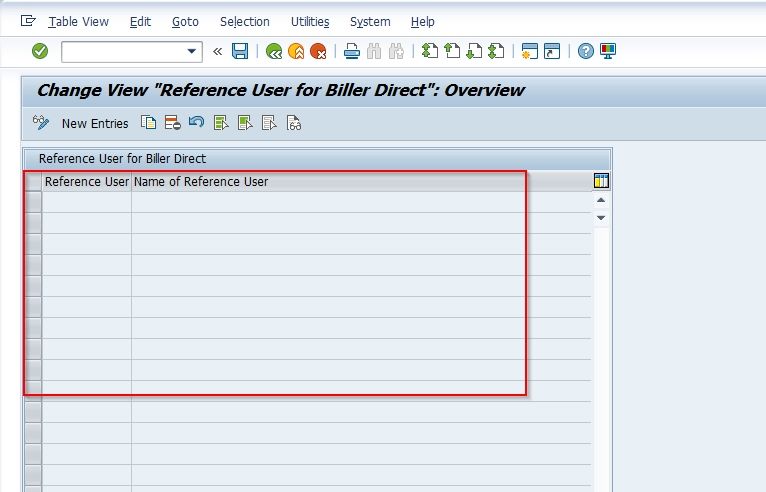Open the Utilities menu

[310, 21]
